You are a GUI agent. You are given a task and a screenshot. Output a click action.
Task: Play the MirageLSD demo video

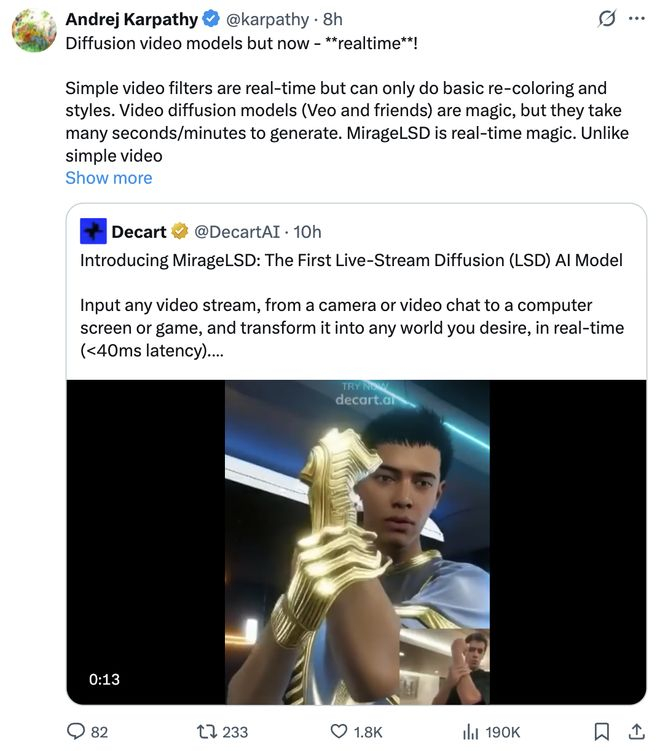356,542
